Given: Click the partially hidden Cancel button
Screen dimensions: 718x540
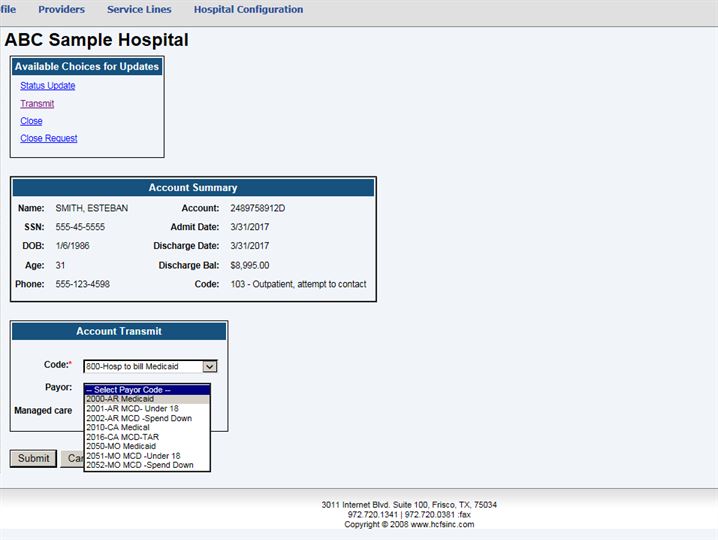Looking at the screenshot, I should pos(71,459).
